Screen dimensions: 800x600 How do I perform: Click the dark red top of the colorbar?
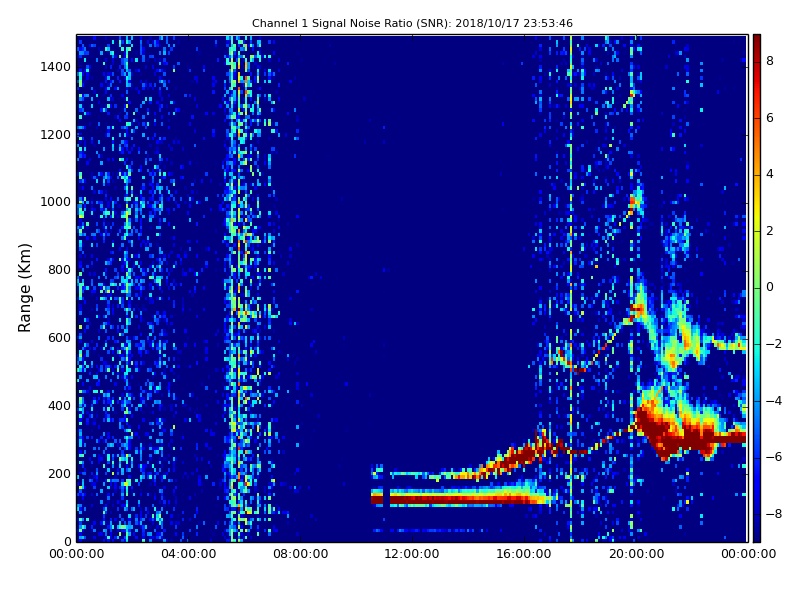coord(757,43)
